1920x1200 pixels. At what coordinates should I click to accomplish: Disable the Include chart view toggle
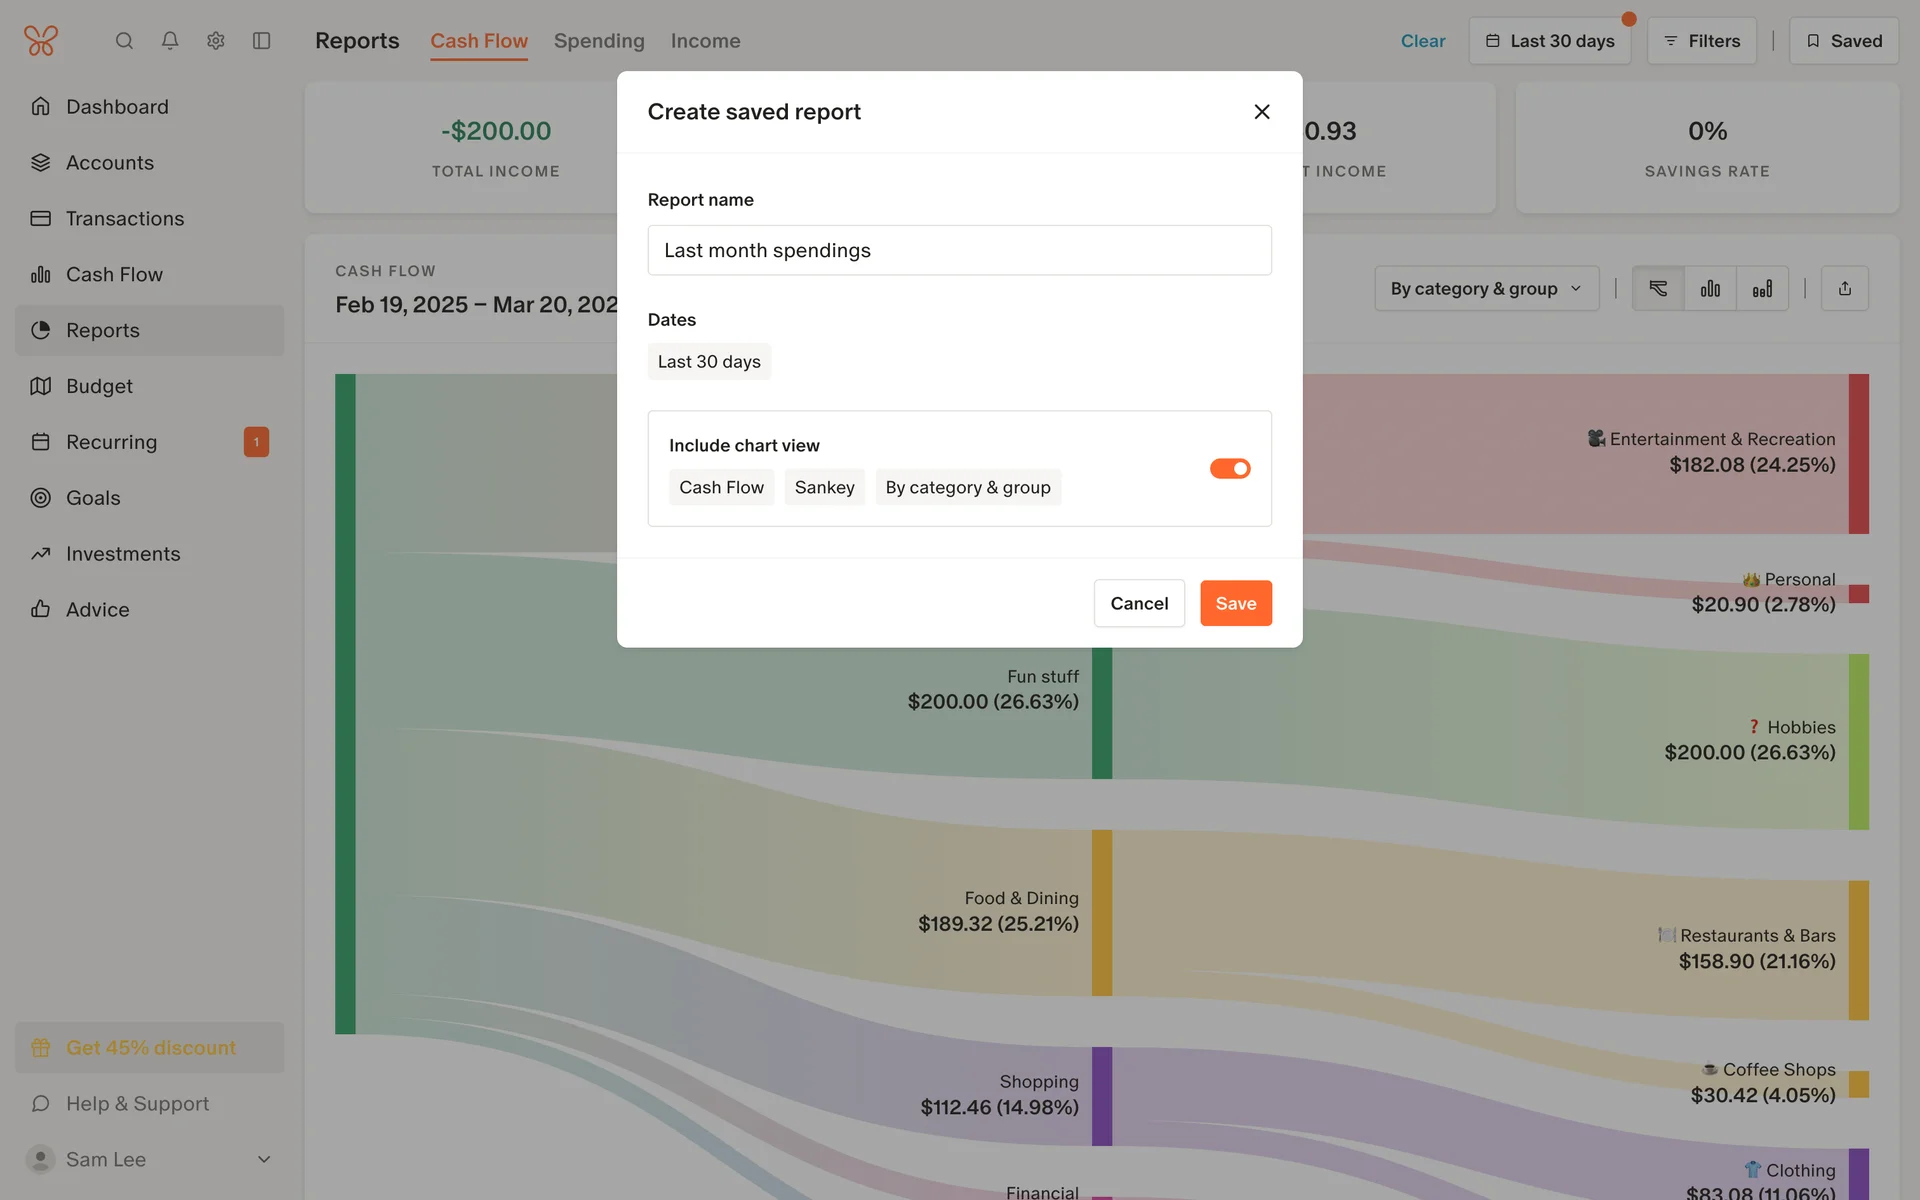tap(1230, 469)
